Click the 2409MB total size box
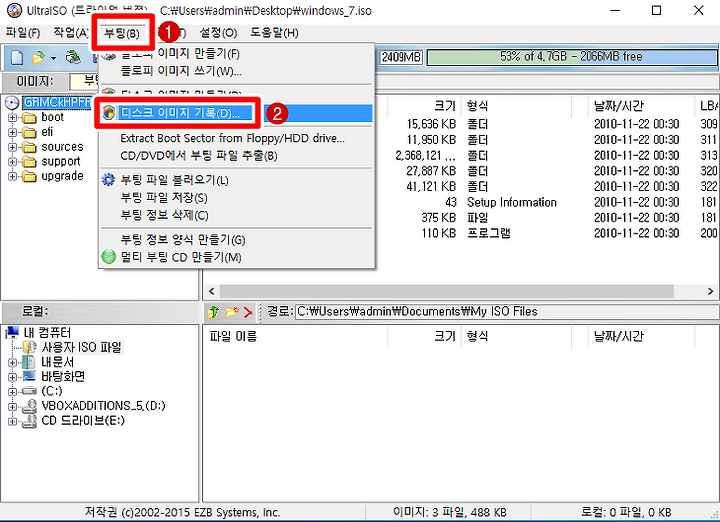720x522 pixels. tap(401, 57)
